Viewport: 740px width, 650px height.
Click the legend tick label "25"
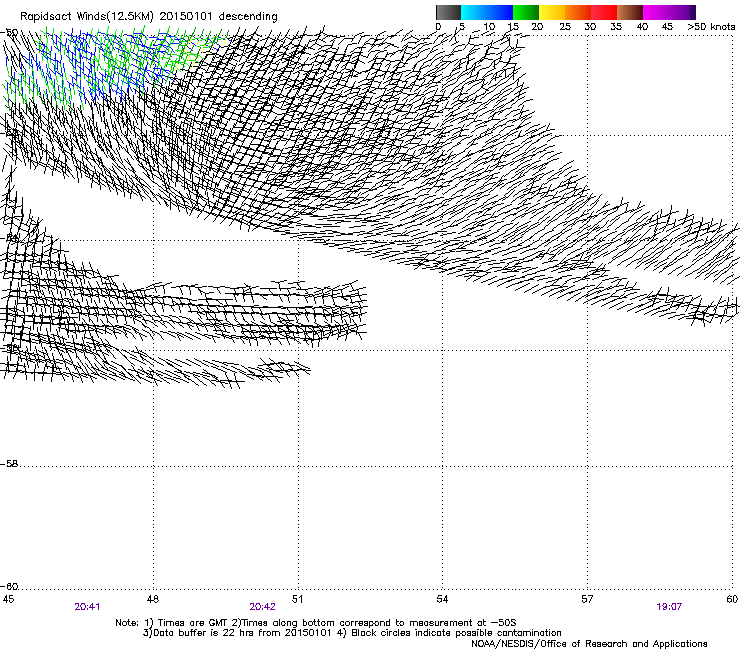[x=565, y=27]
